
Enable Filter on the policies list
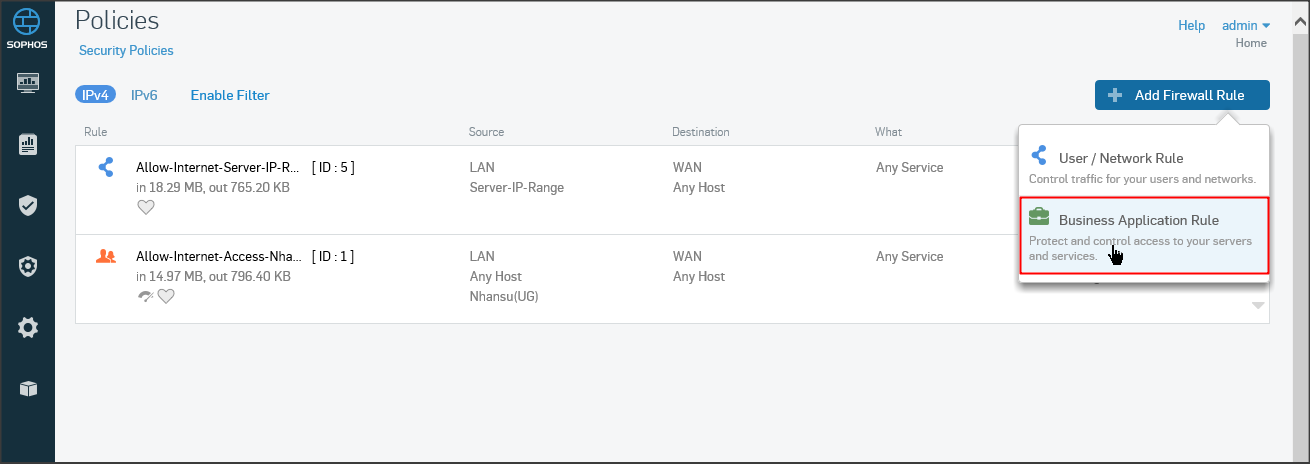point(230,95)
